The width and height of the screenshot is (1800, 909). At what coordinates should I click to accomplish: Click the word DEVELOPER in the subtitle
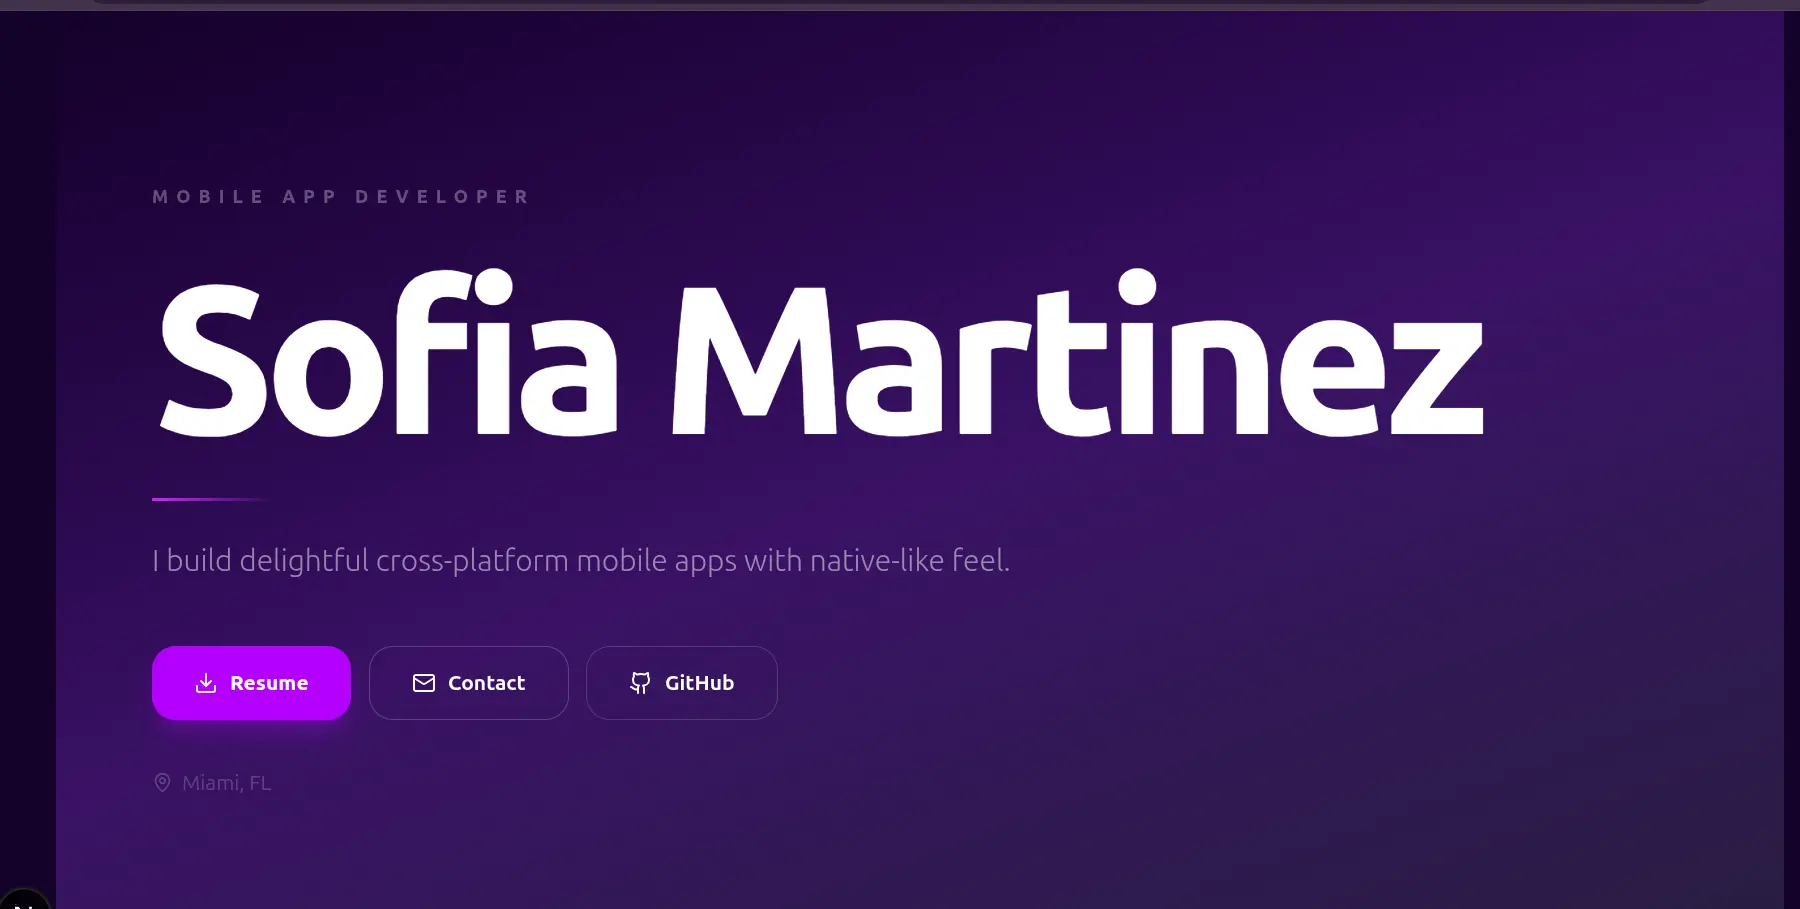[442, 197]
